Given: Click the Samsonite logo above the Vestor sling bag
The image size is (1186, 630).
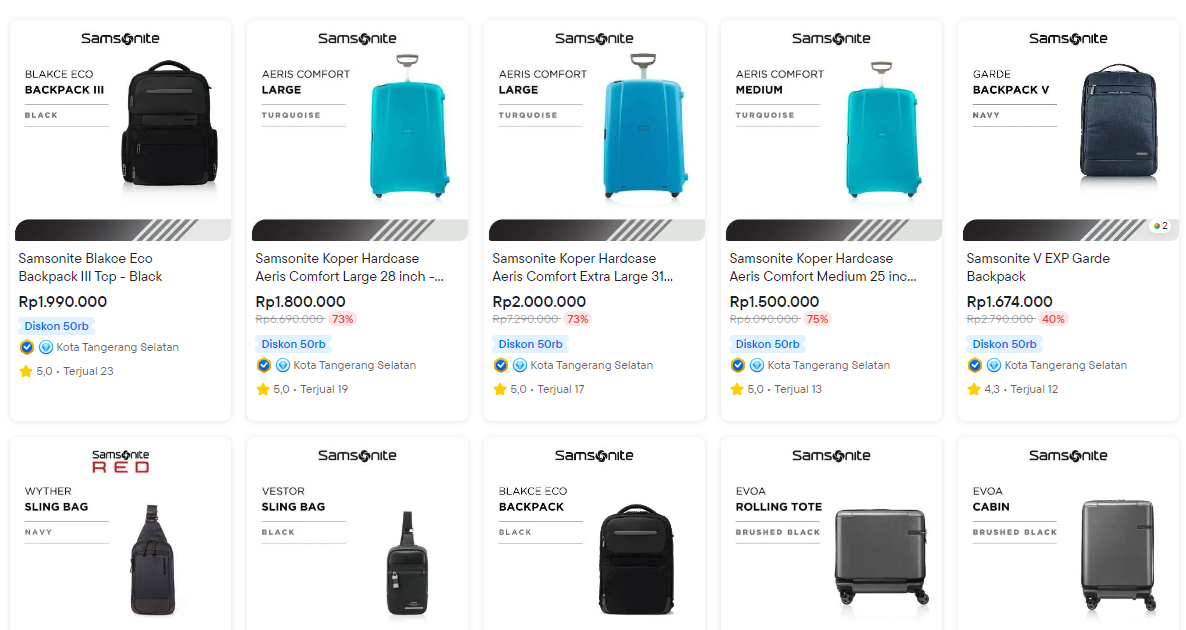Looking at the screenshot, I should point(357,455).
